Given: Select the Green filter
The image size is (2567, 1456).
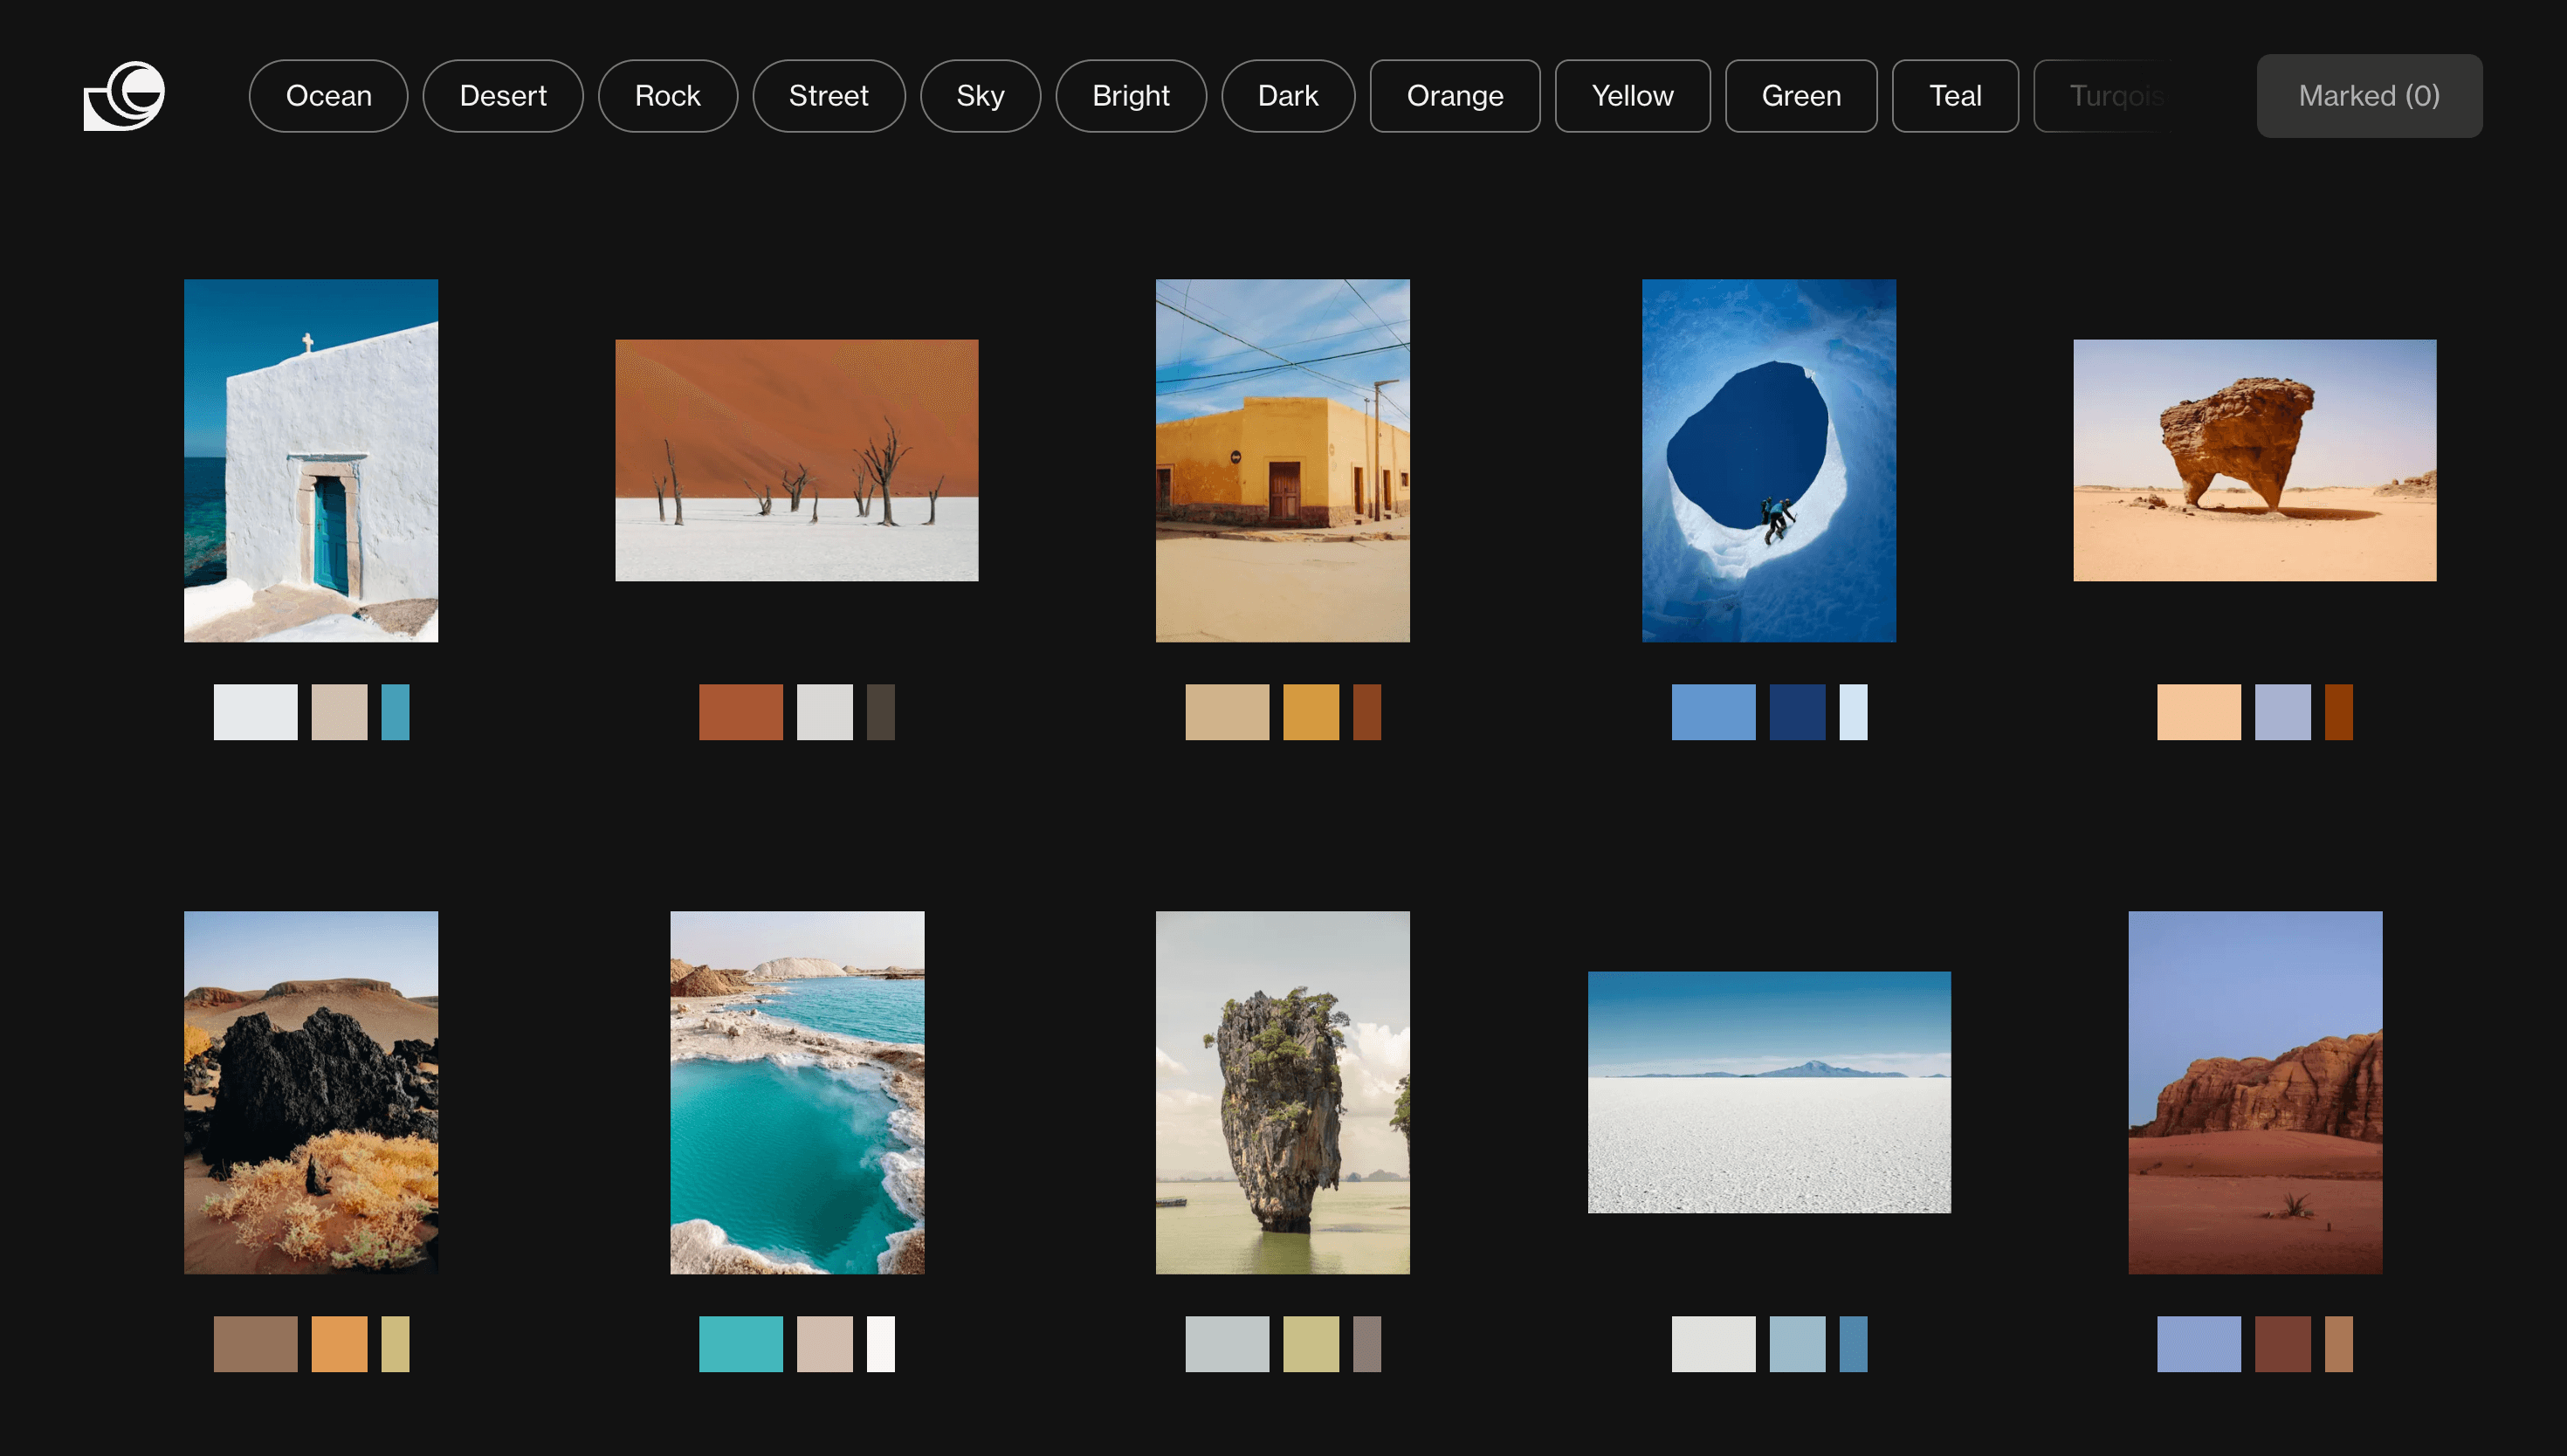Looking at the screenshot, I should click(x=1800, y=95).
